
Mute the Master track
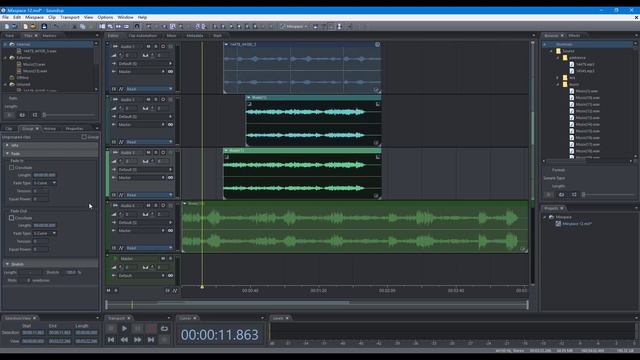[163, 259]
